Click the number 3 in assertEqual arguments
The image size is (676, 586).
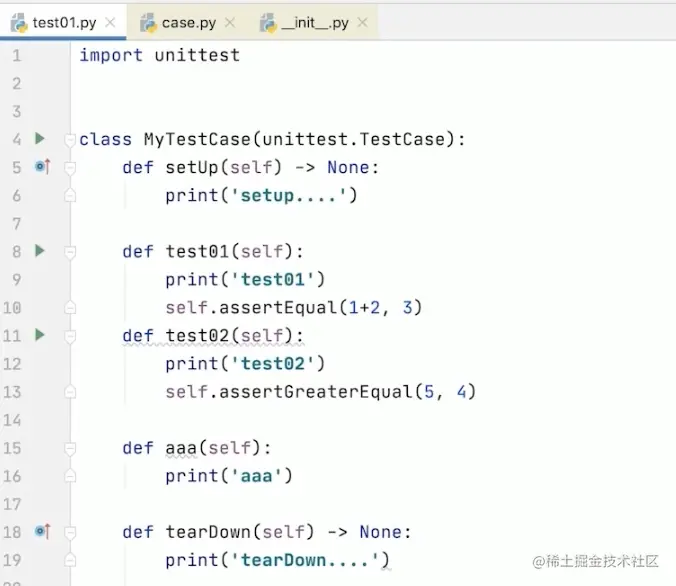click(x=407, y=307)
